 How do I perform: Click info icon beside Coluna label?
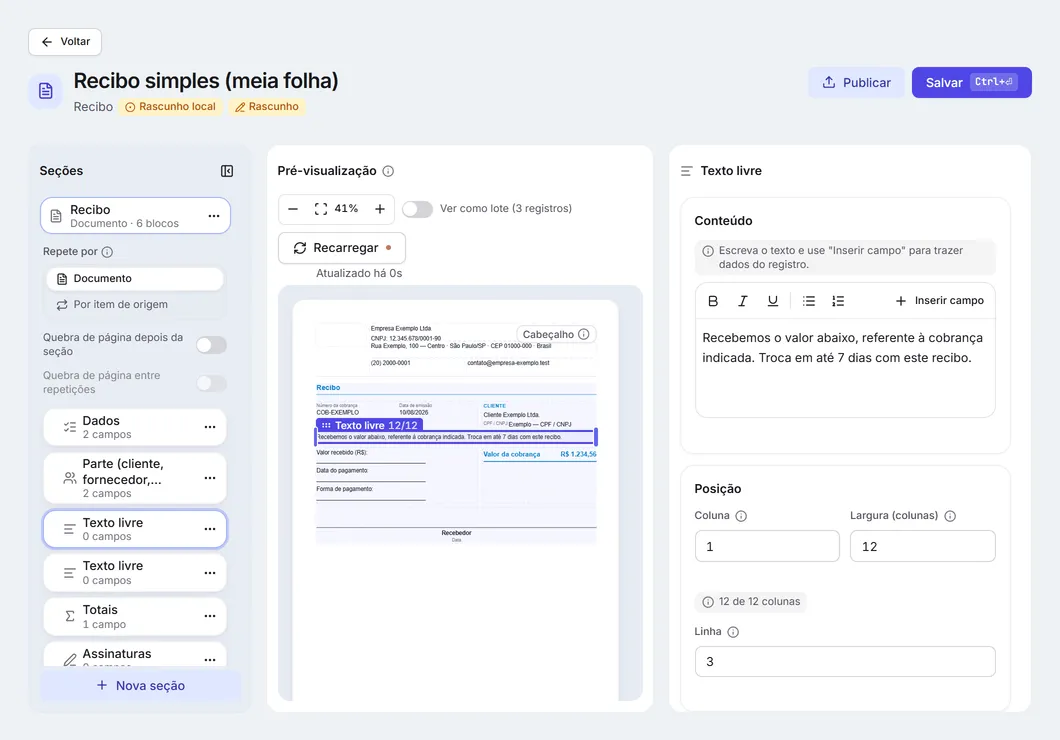[741, 516]
